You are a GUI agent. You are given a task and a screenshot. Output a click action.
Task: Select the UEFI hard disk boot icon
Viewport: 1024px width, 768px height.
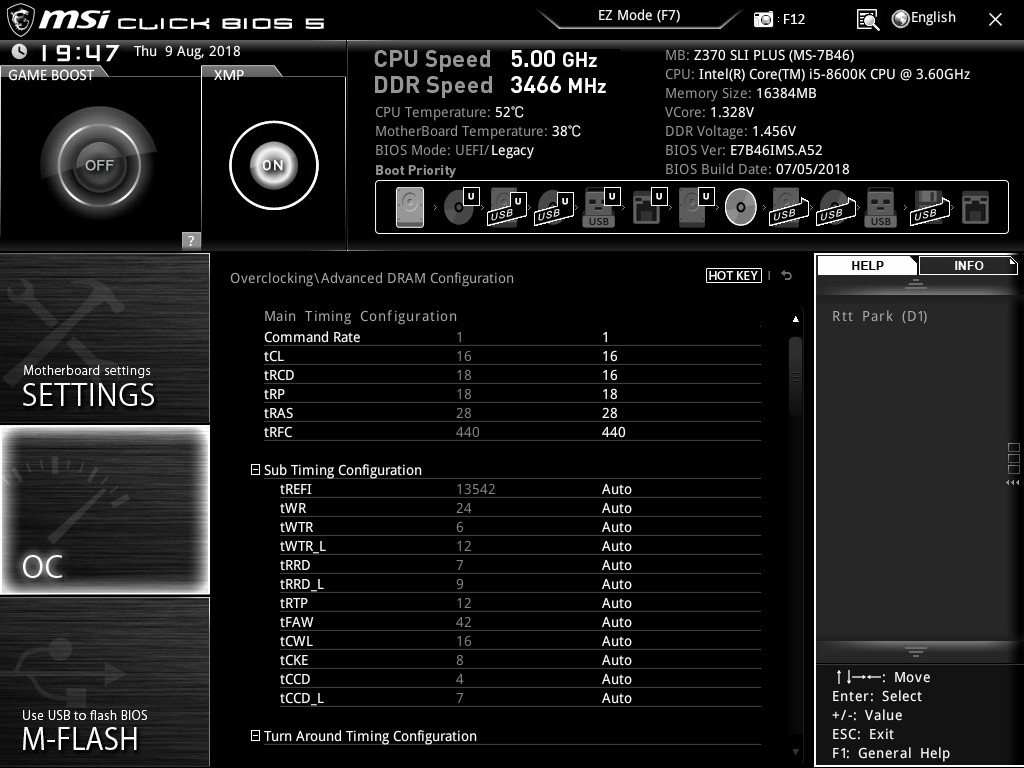click(696, 207)
